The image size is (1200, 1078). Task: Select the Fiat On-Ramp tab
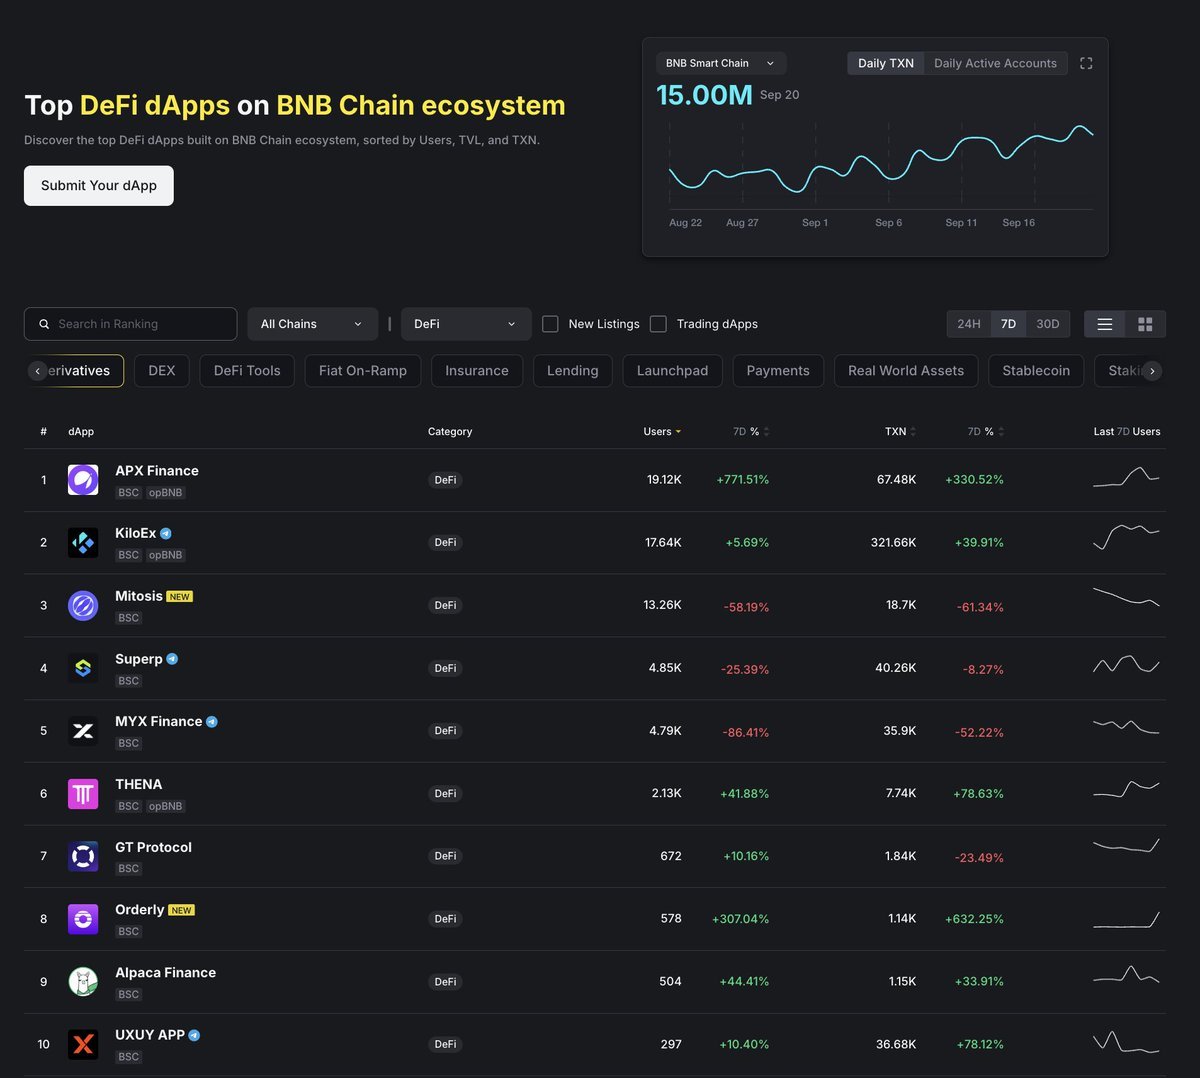(363, 371)
